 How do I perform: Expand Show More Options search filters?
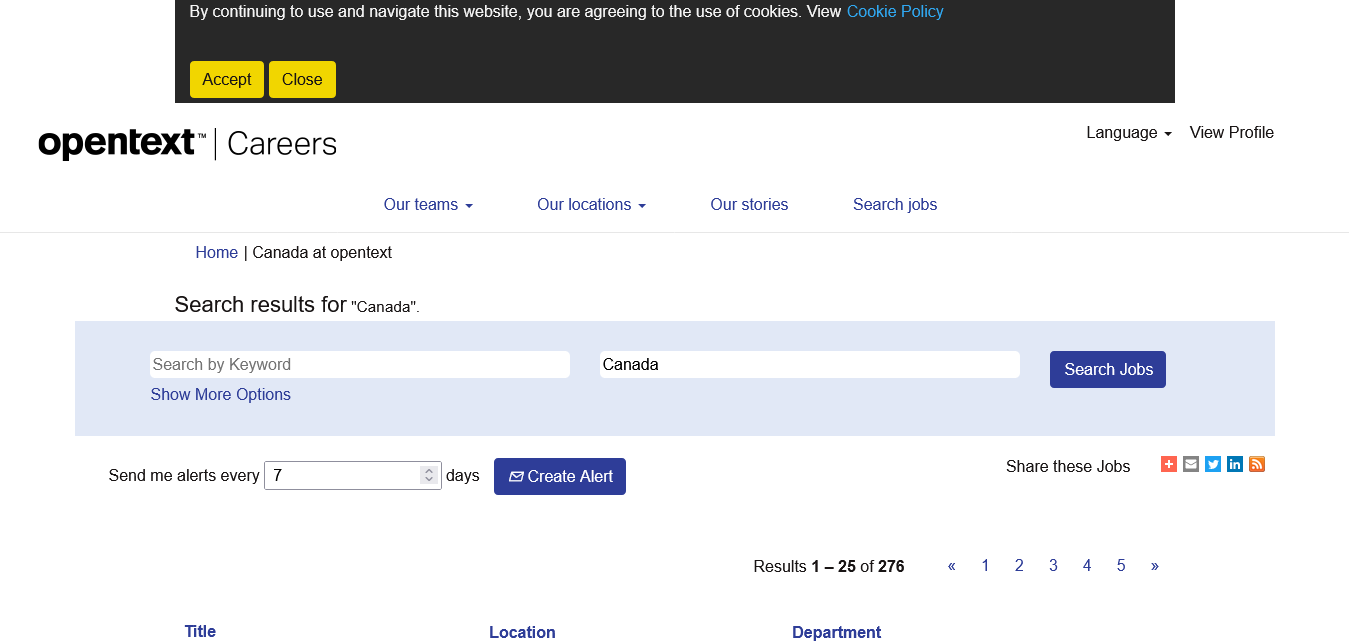point(220,395)
